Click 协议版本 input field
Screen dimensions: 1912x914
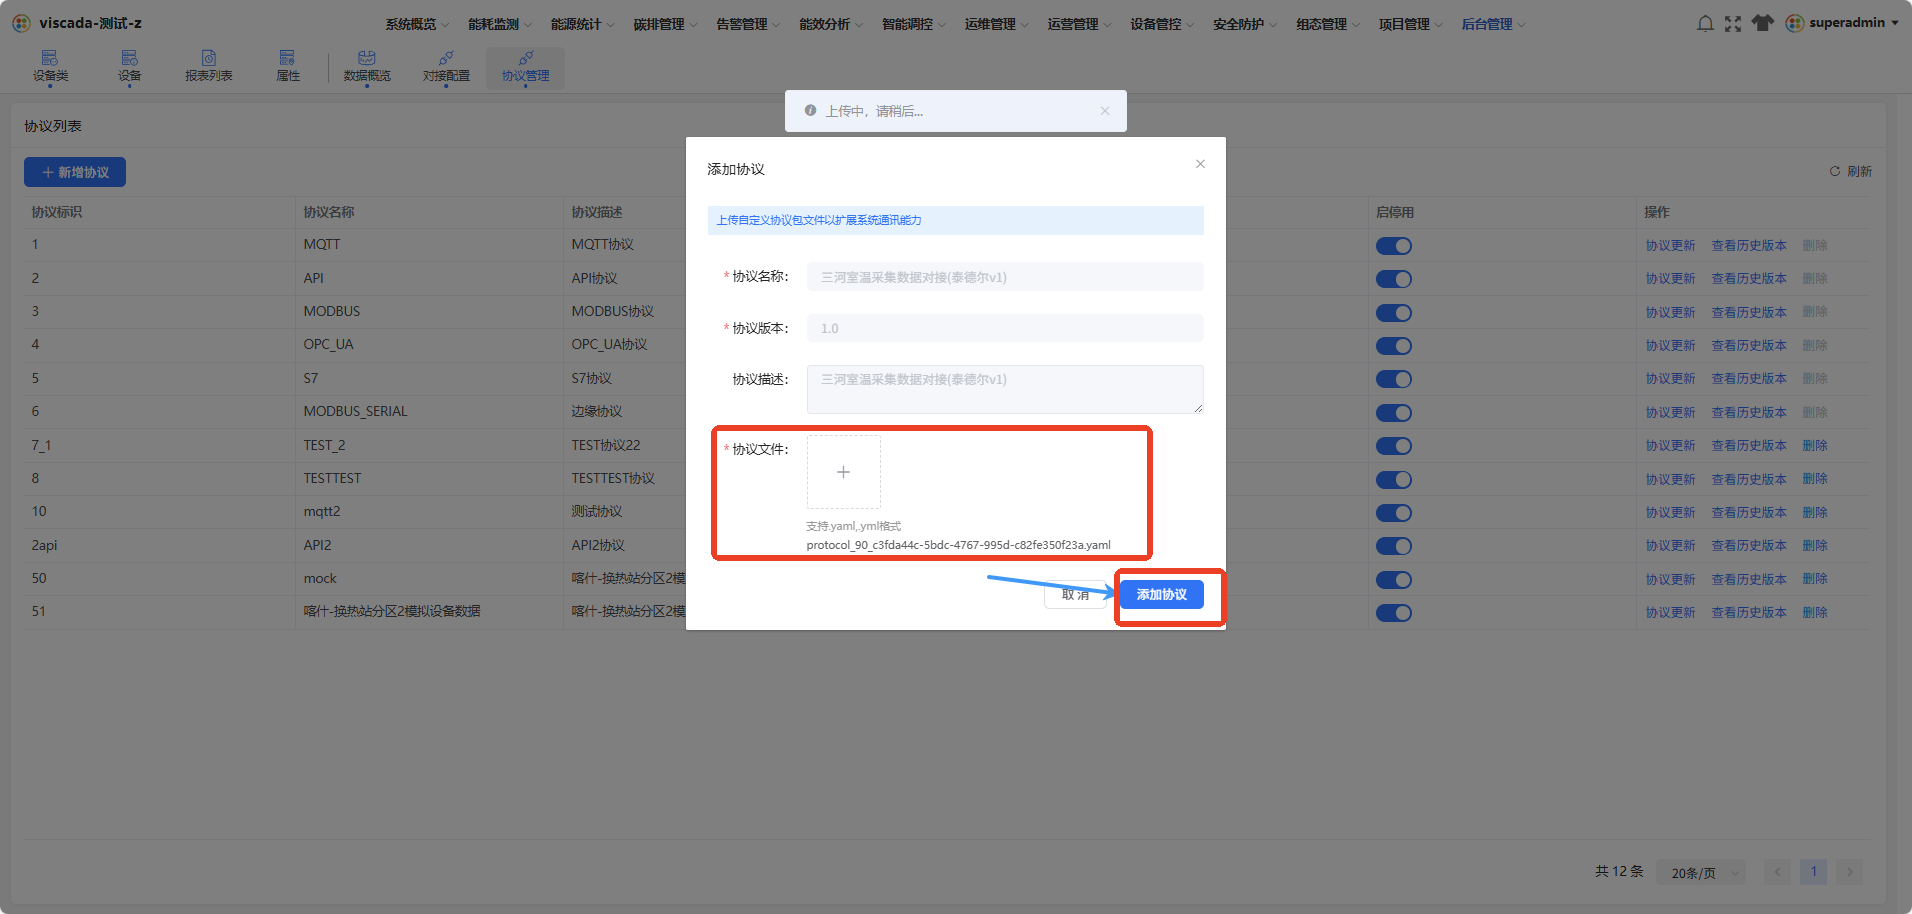coord(1005,328)
